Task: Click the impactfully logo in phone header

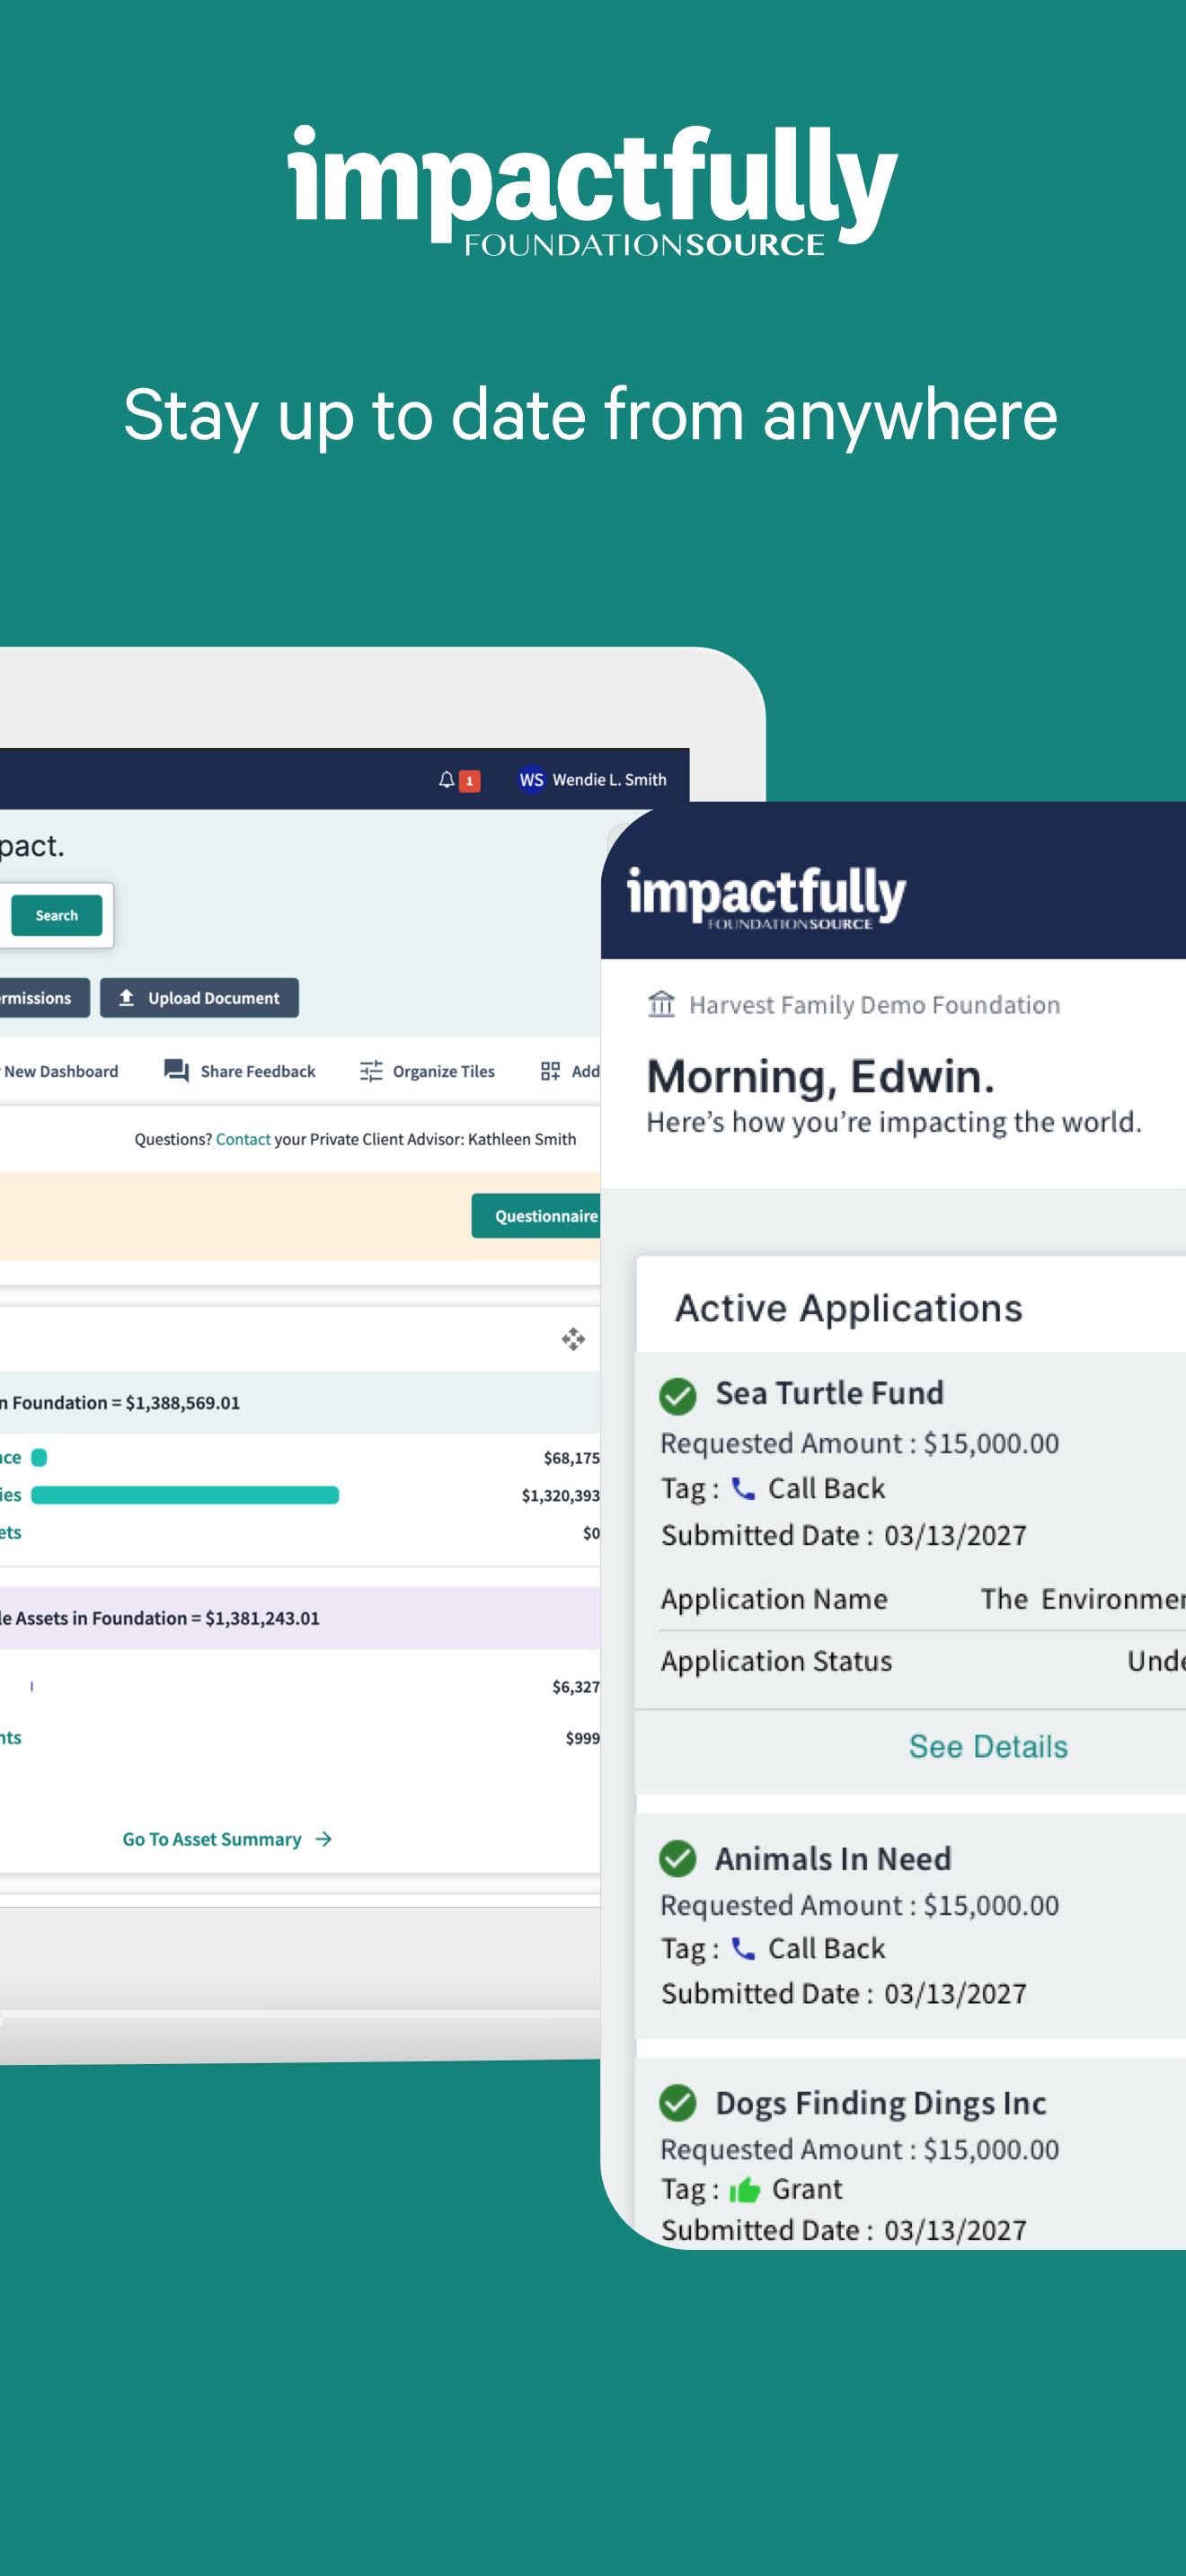Action: click(766, 897)
